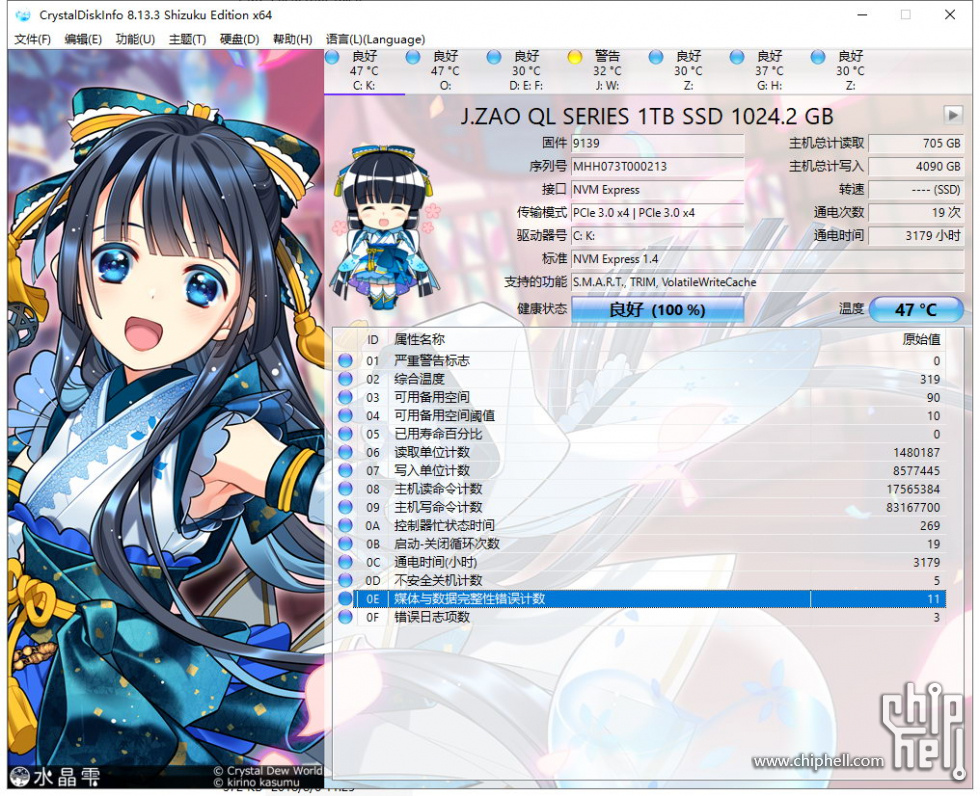Click status icon for 0C 通电时间(小时)

click(x=345, y=562)
